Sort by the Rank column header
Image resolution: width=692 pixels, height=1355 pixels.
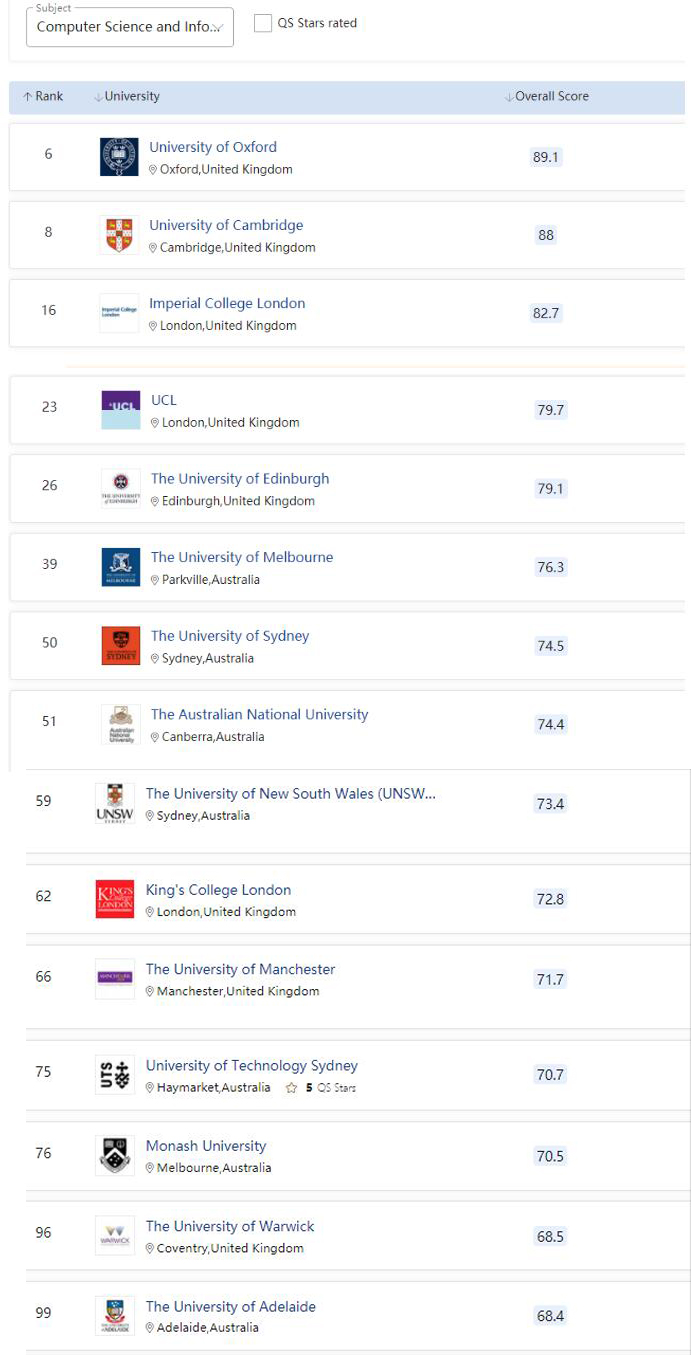coord(43,97)
